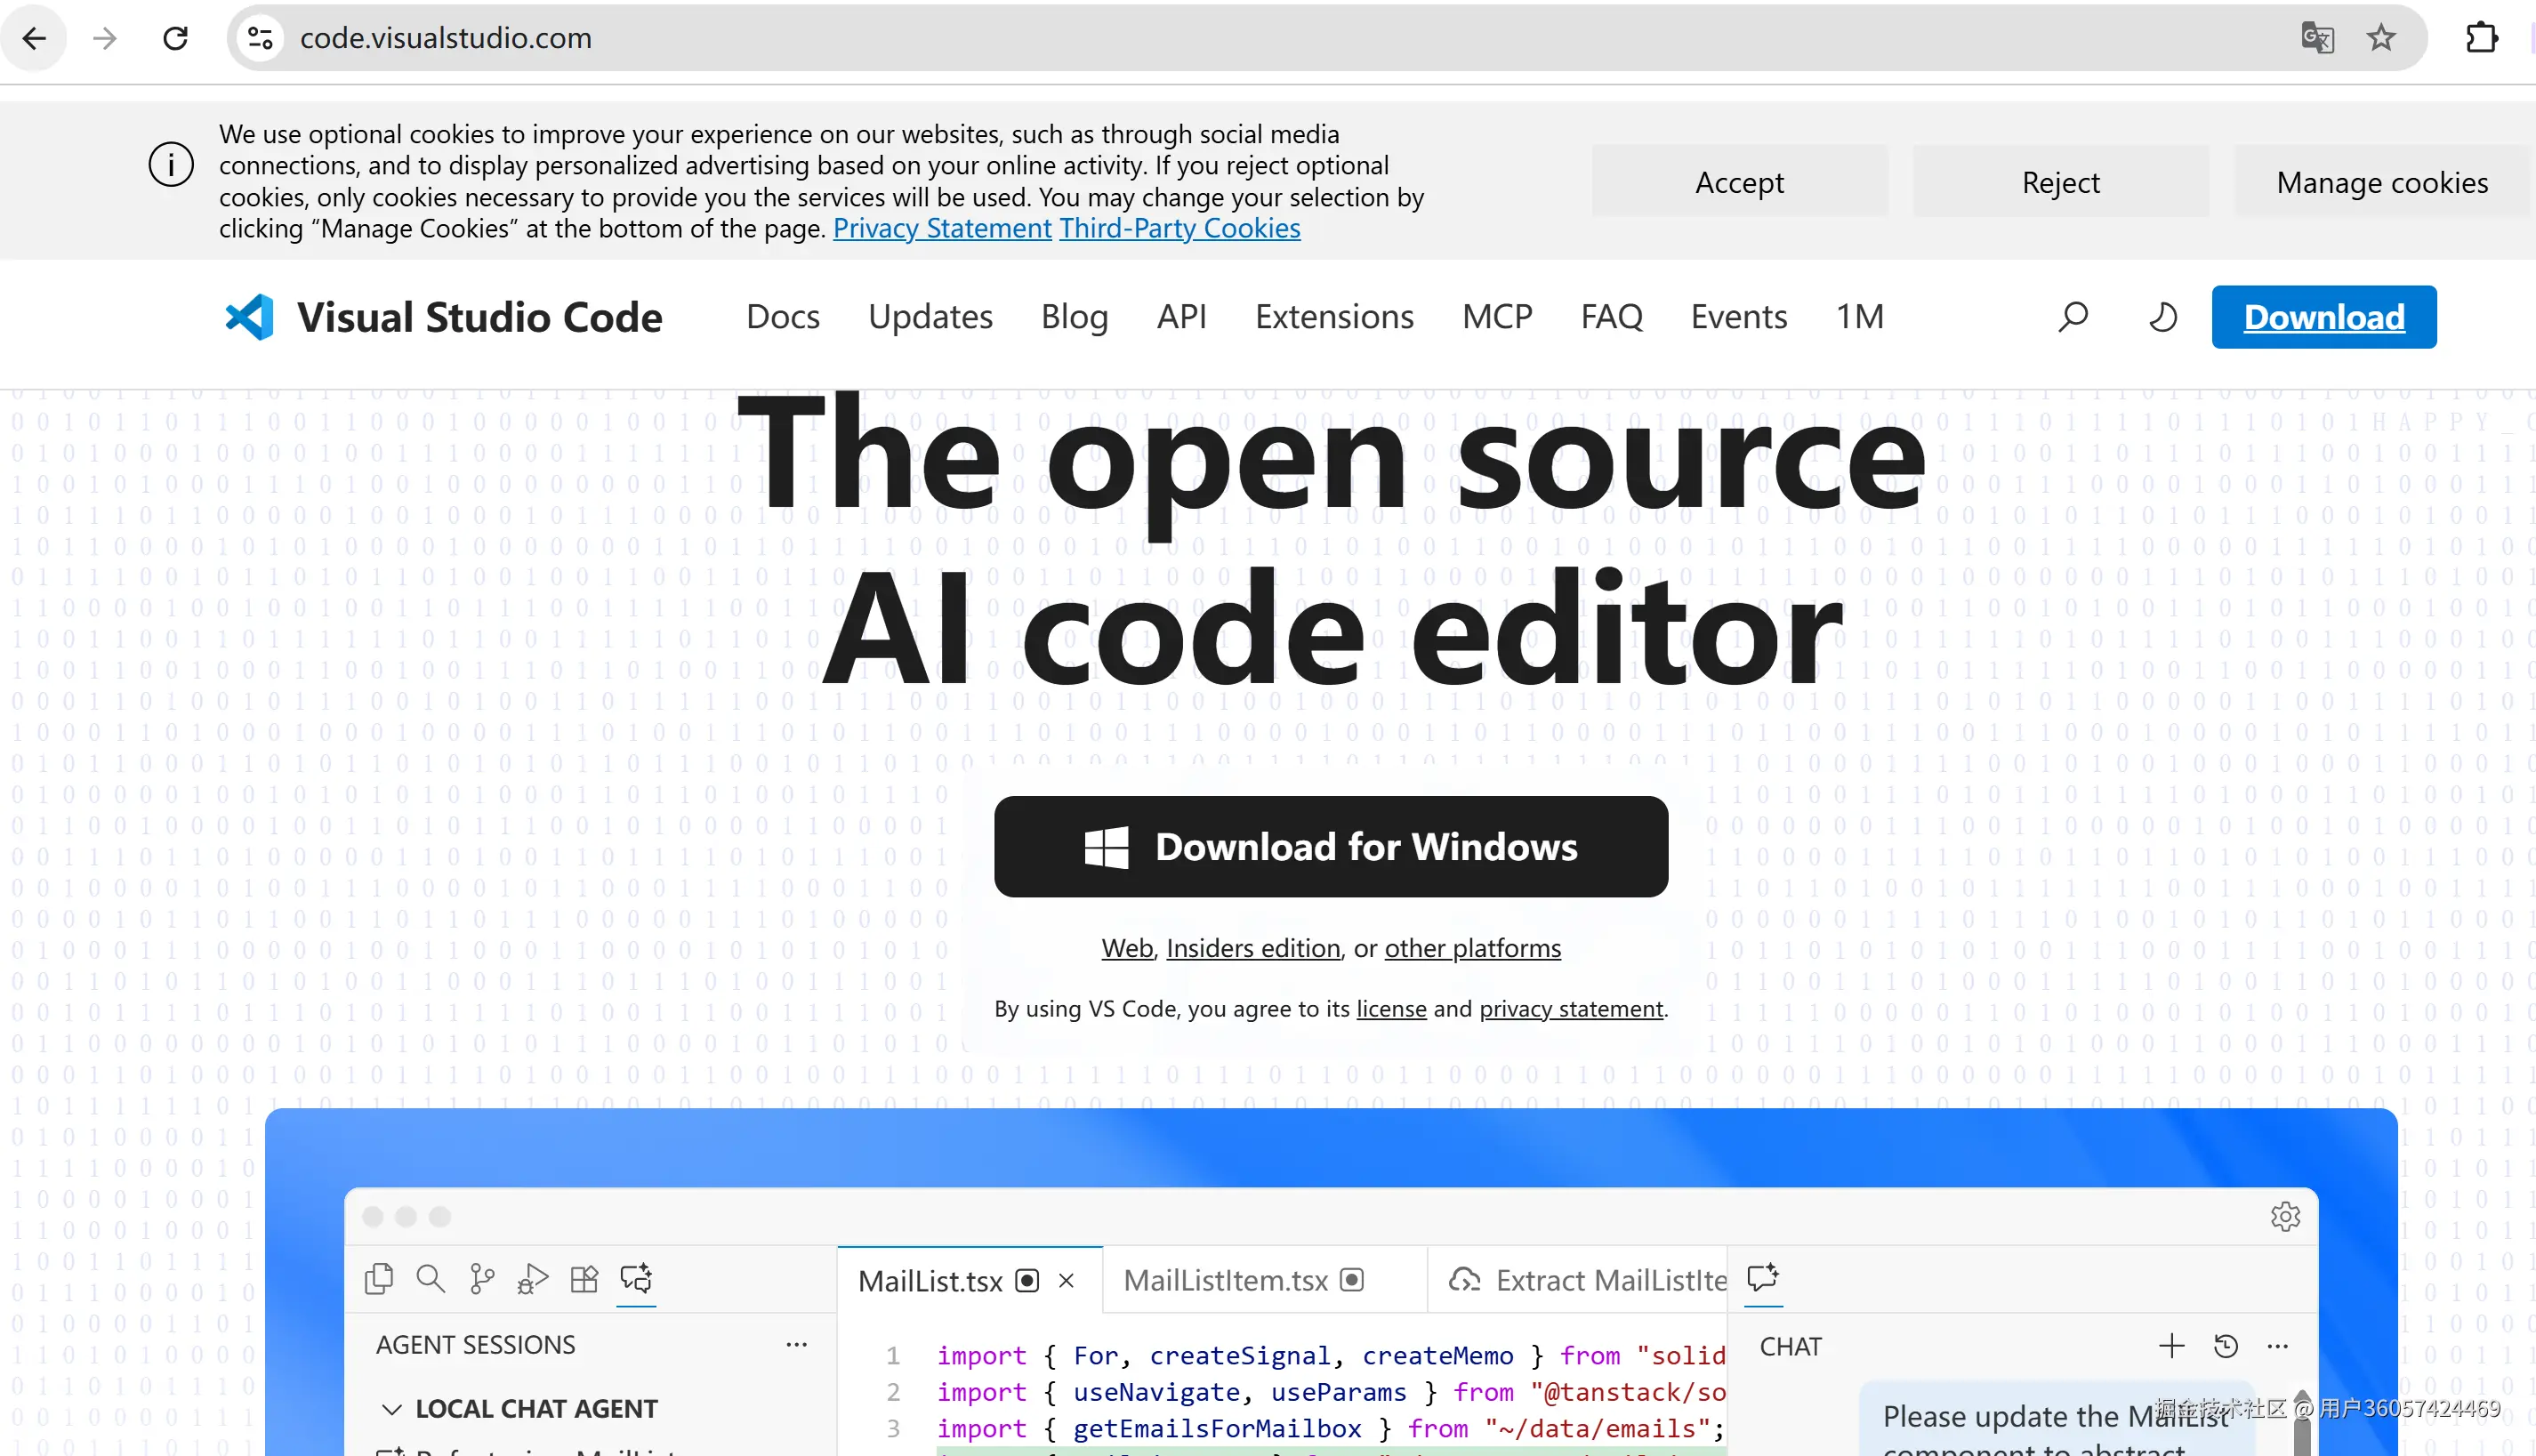Open AGENT SESSIONS more actions ellipsis
2536x1456 pixels.
796,1344
